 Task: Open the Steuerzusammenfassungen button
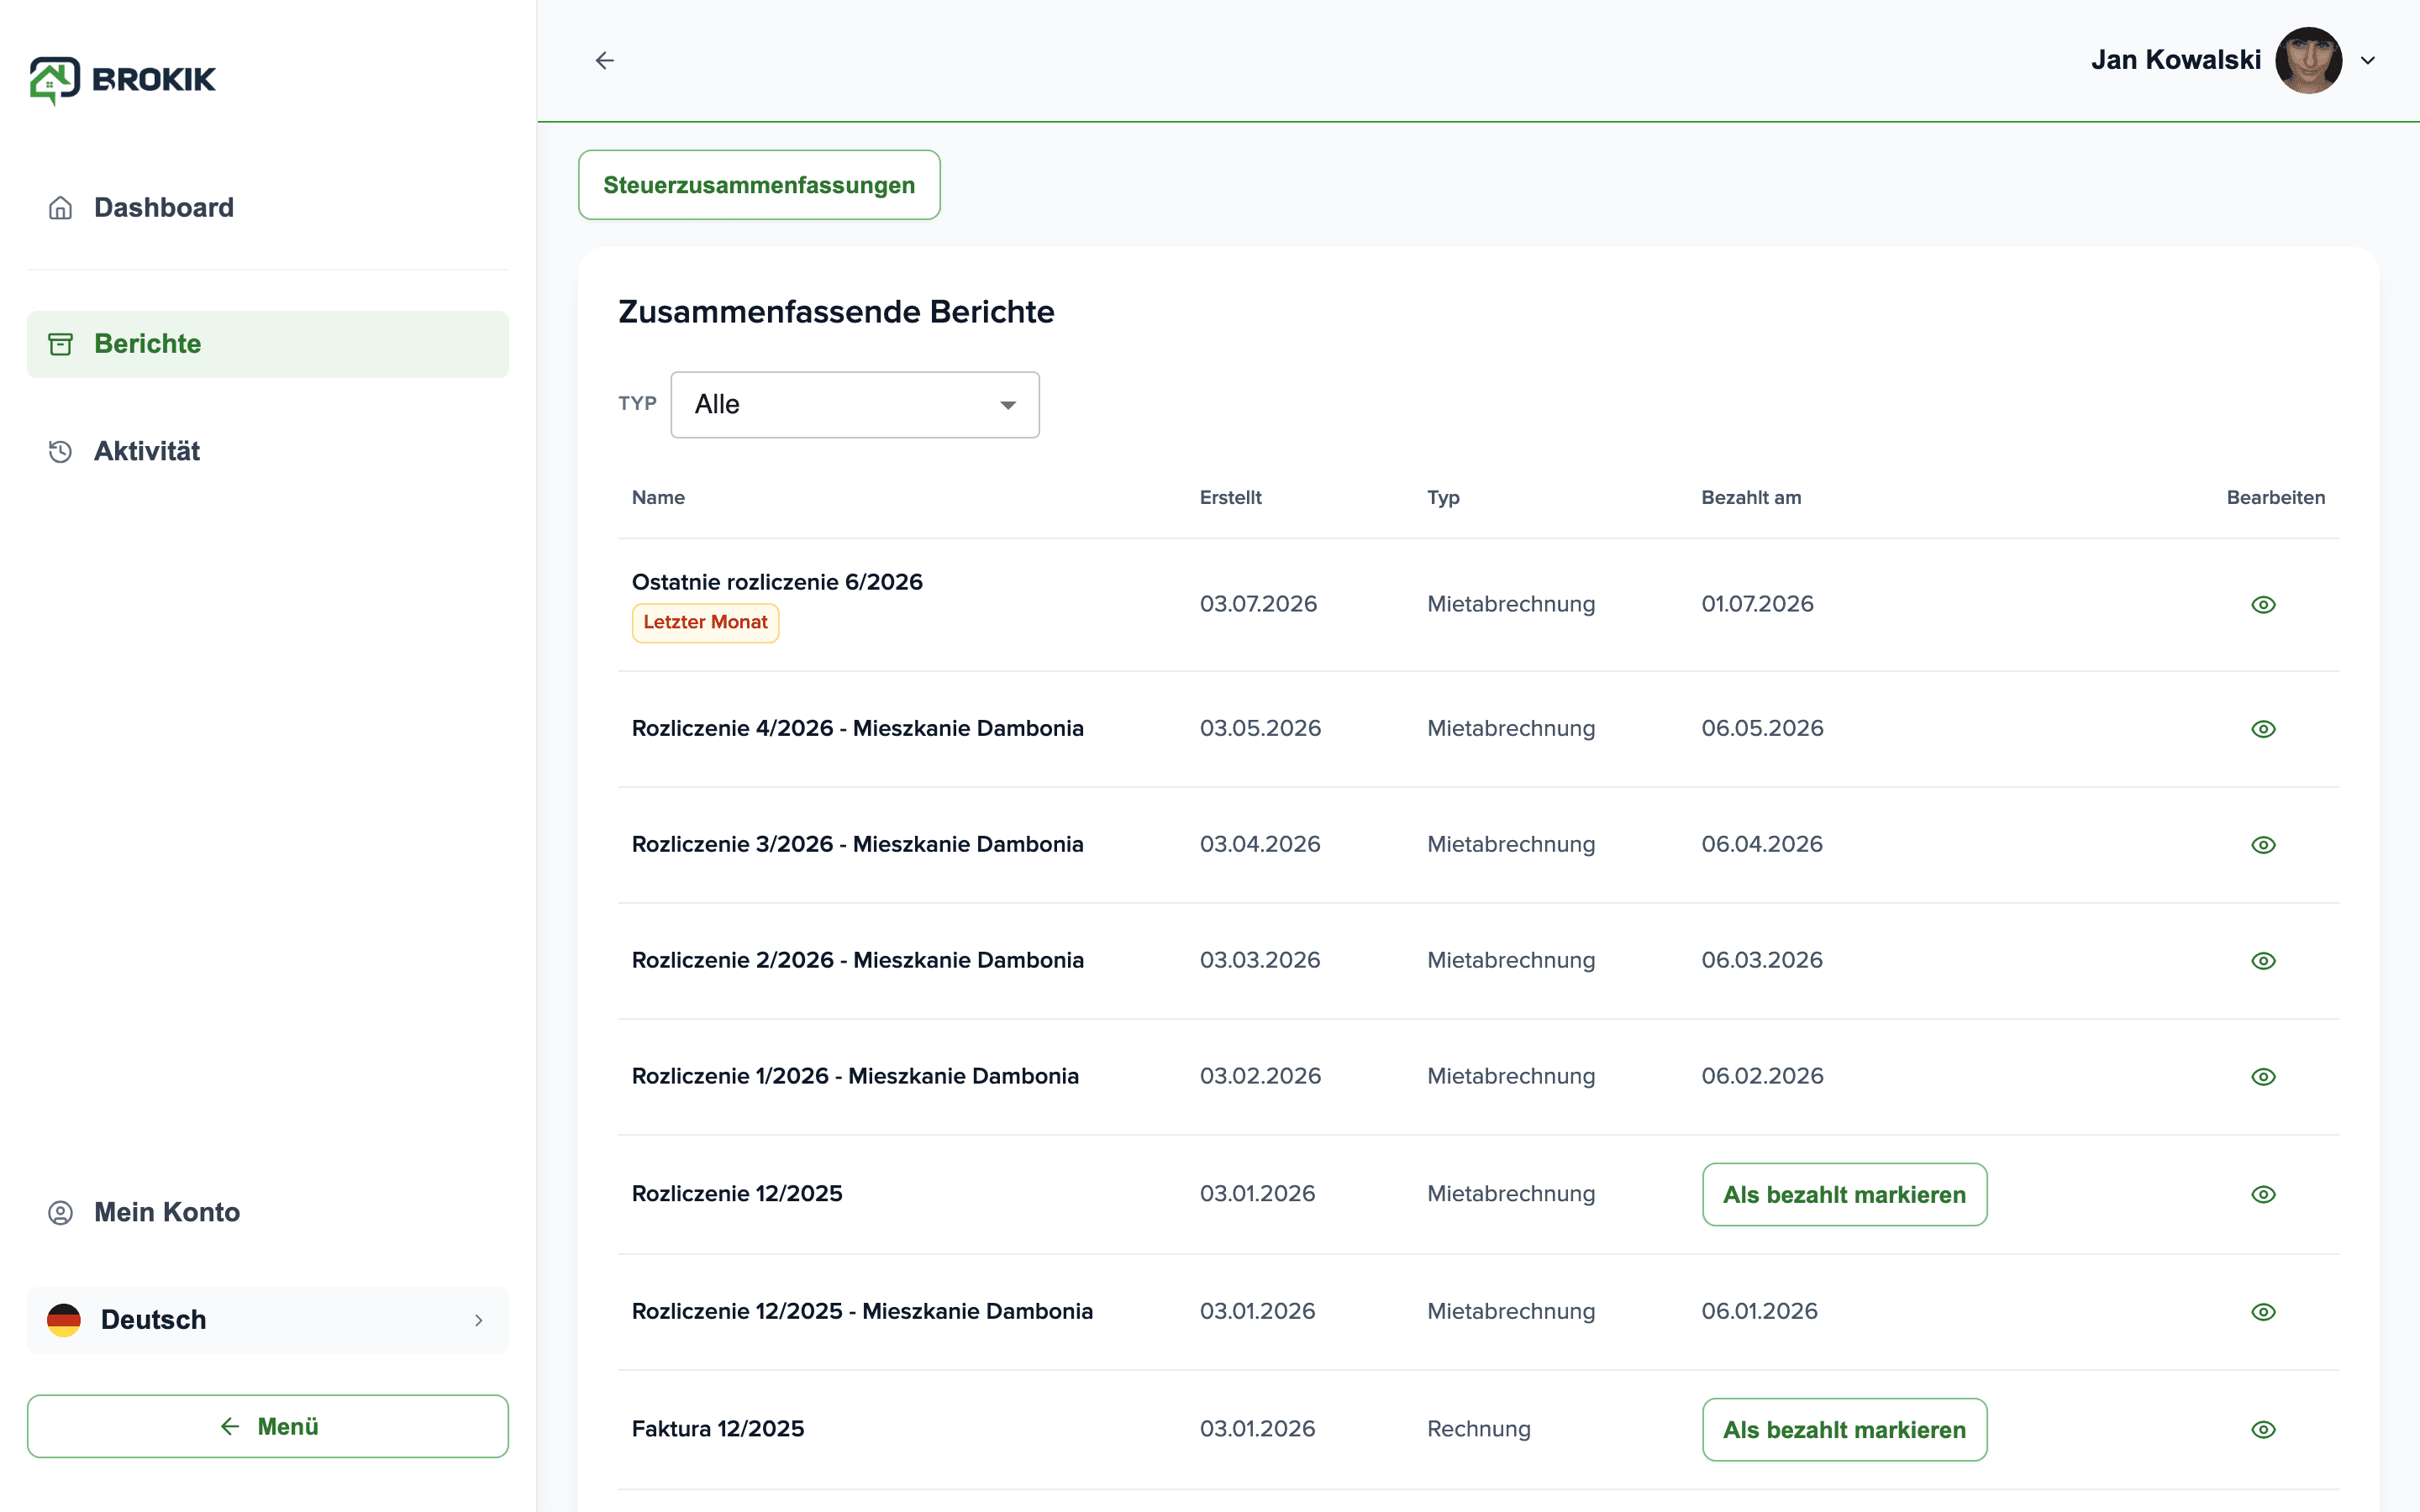pyautogui.click(x=759, y=185)
